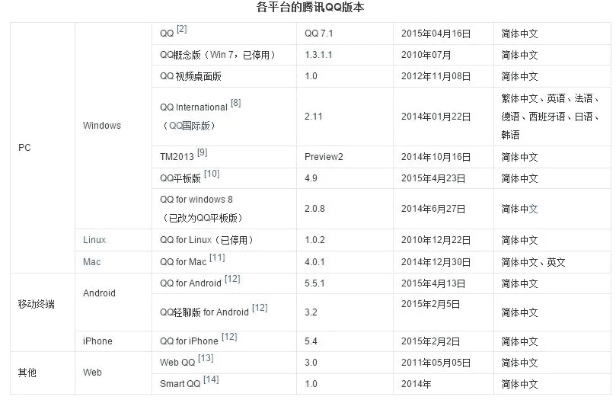Click the TM2013 name text
This screenshot has width=616, height=400.
coord(177,157)
